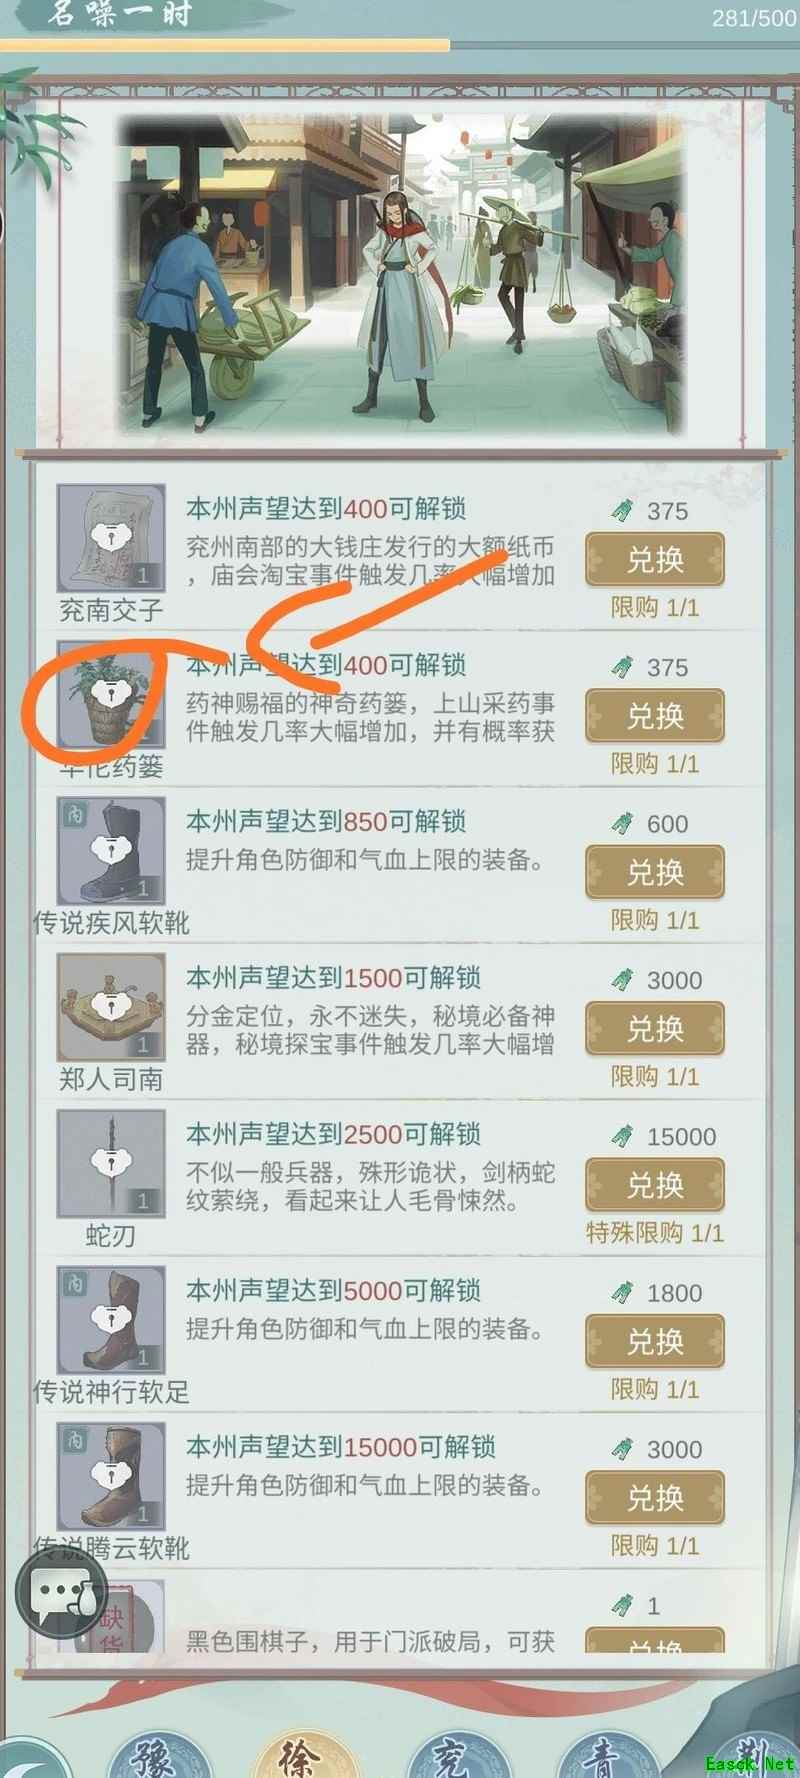The height and width of the screenshot is (1778, 800).
Task: Redeem 兖南交子 with the 兑换 button
Action: (x=655, y=559)
